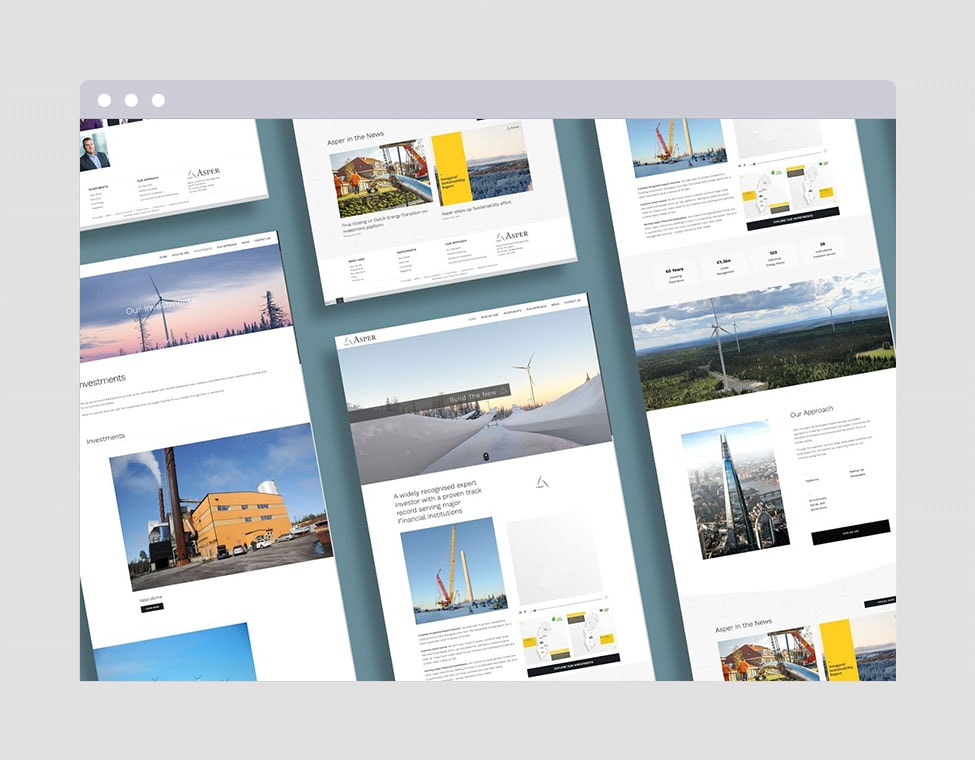
Task: Open the Dutch Energy Transition news headline
Action: click(386, 220)
